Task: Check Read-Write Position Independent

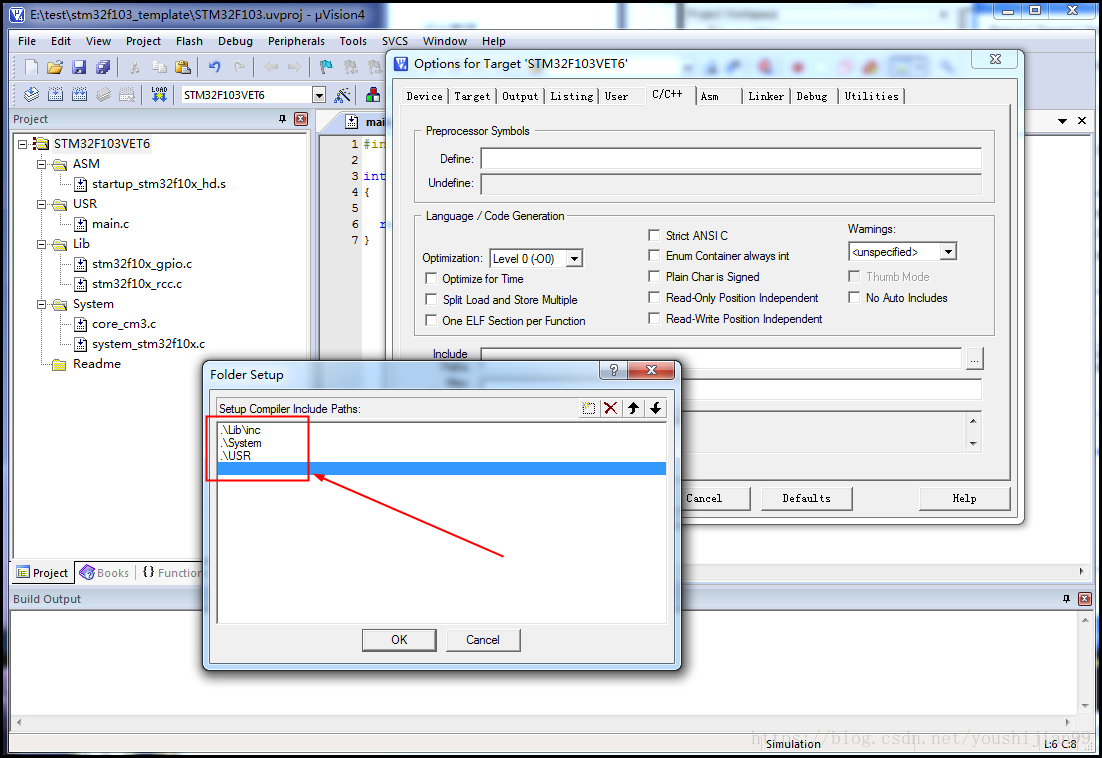Action: pos(654,318)
